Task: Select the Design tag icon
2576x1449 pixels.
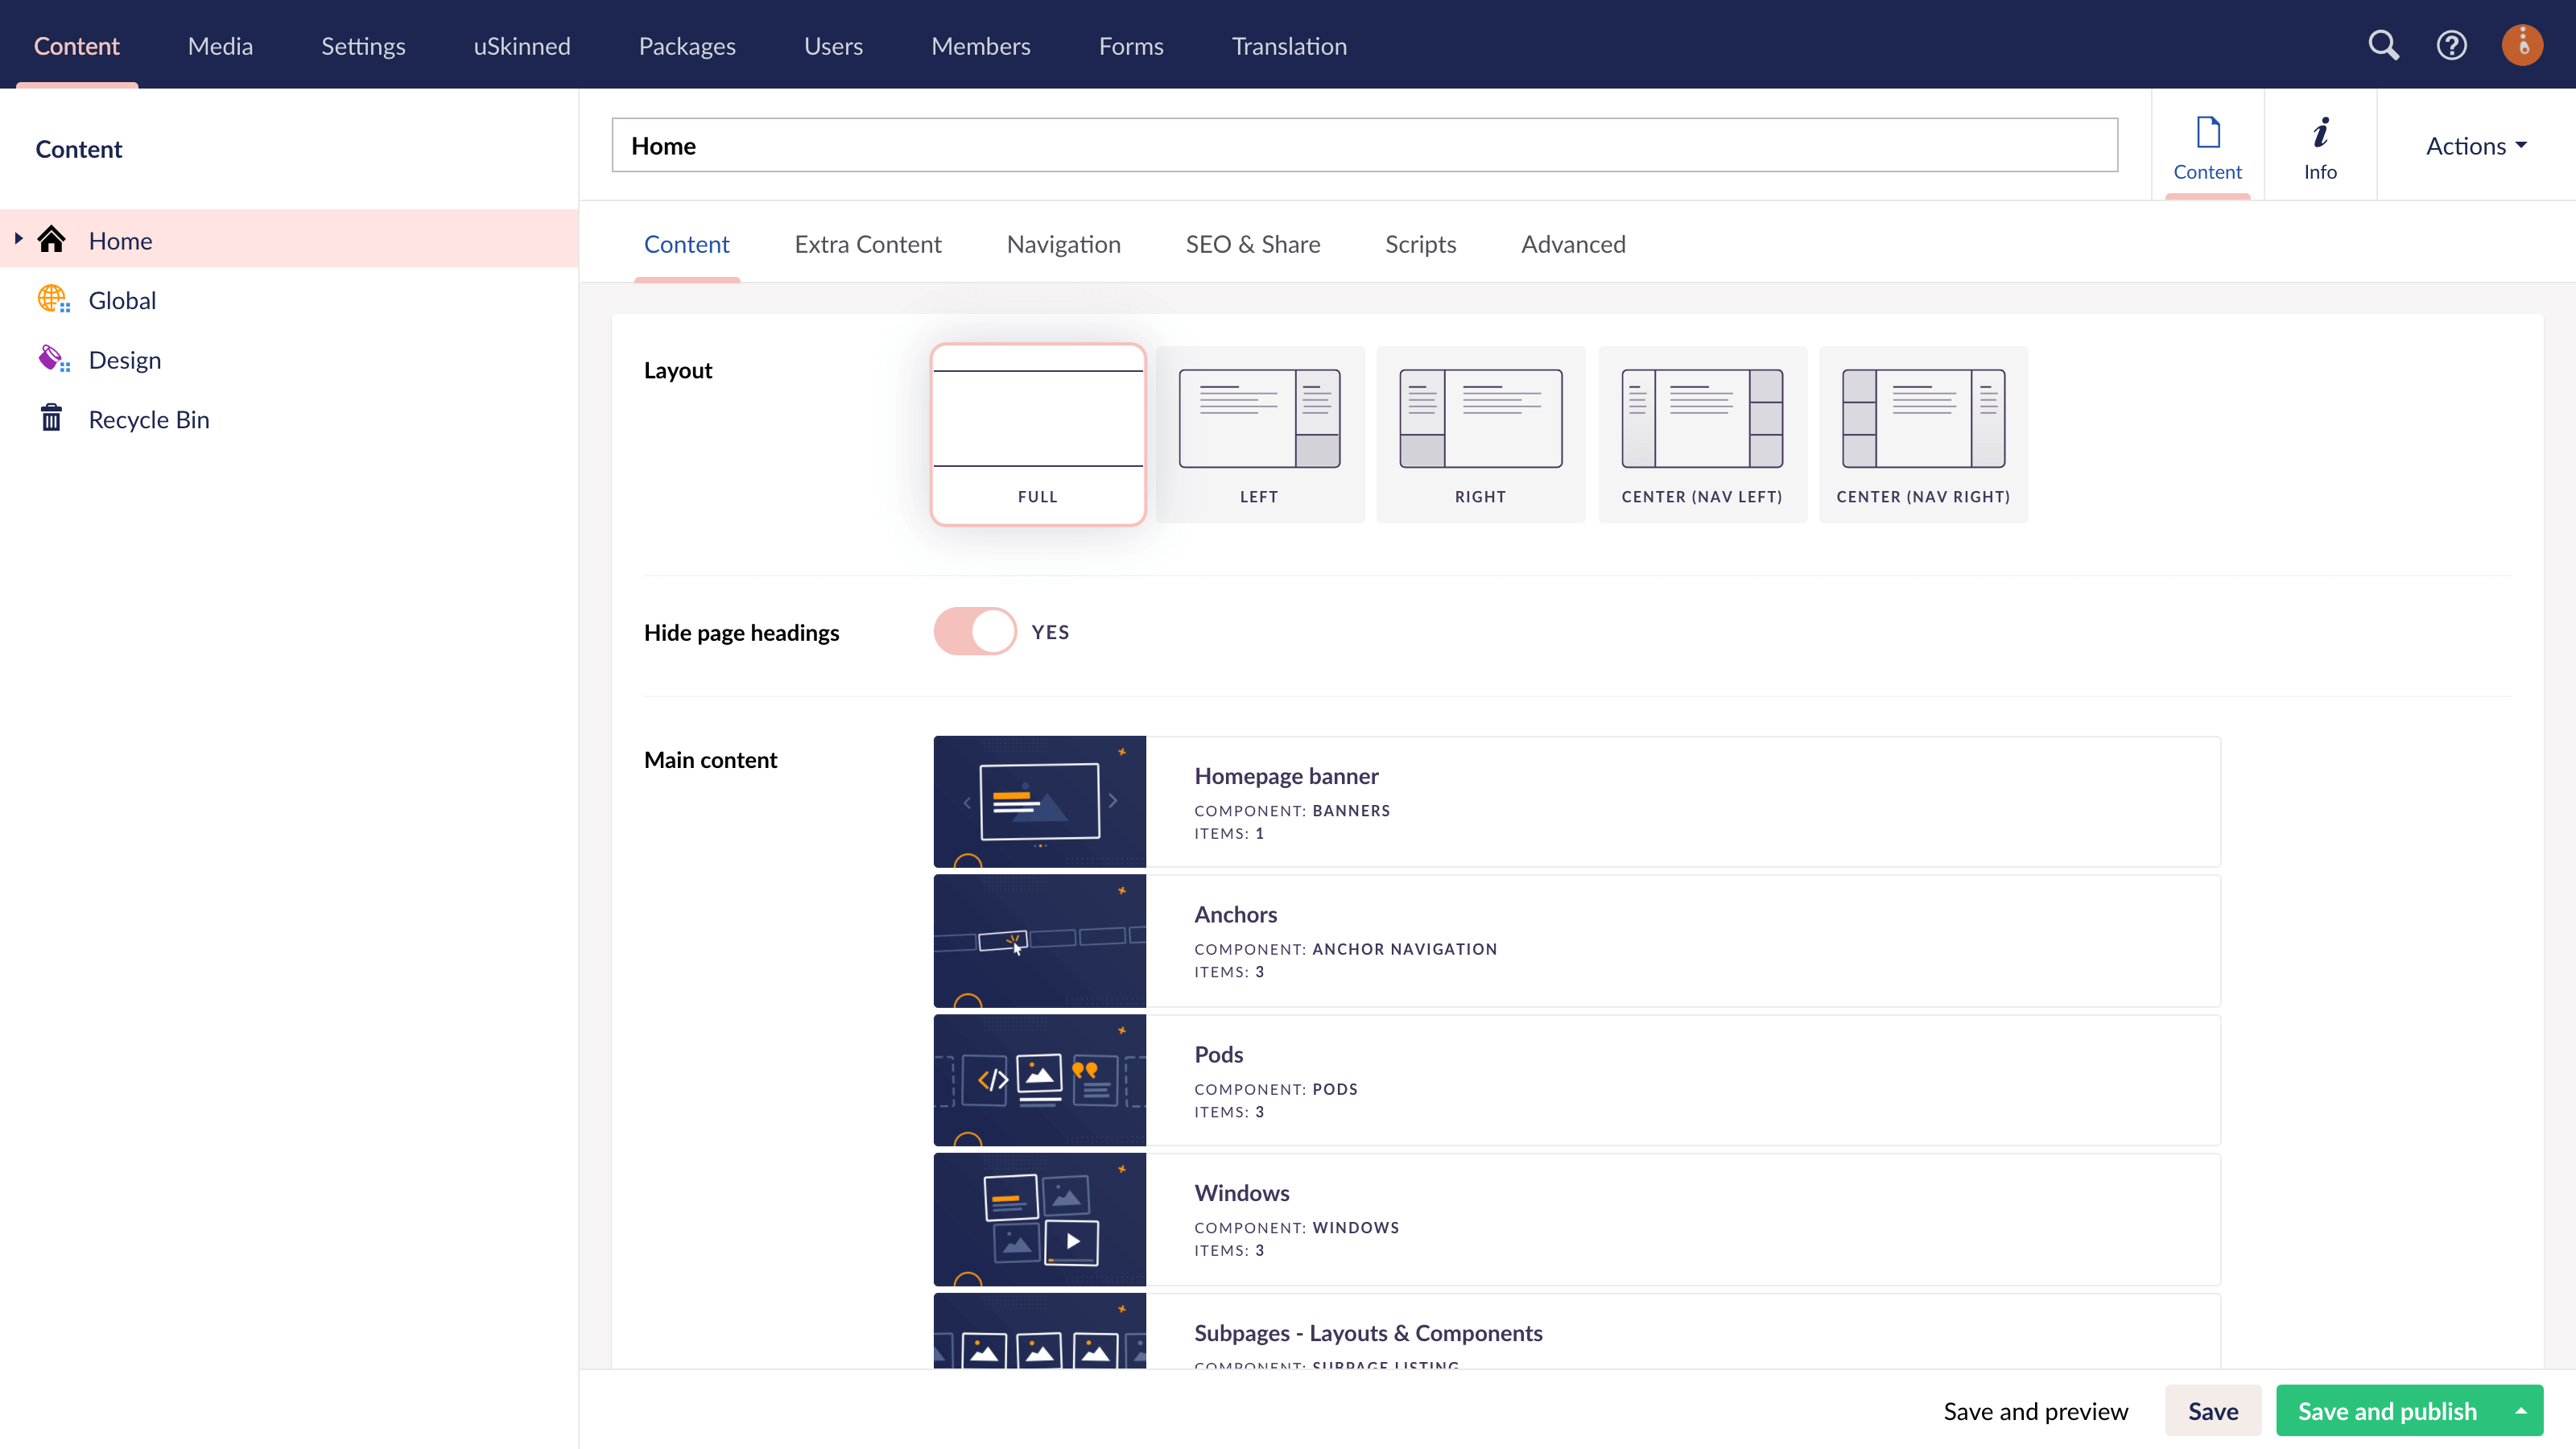Action: [52, 359]
